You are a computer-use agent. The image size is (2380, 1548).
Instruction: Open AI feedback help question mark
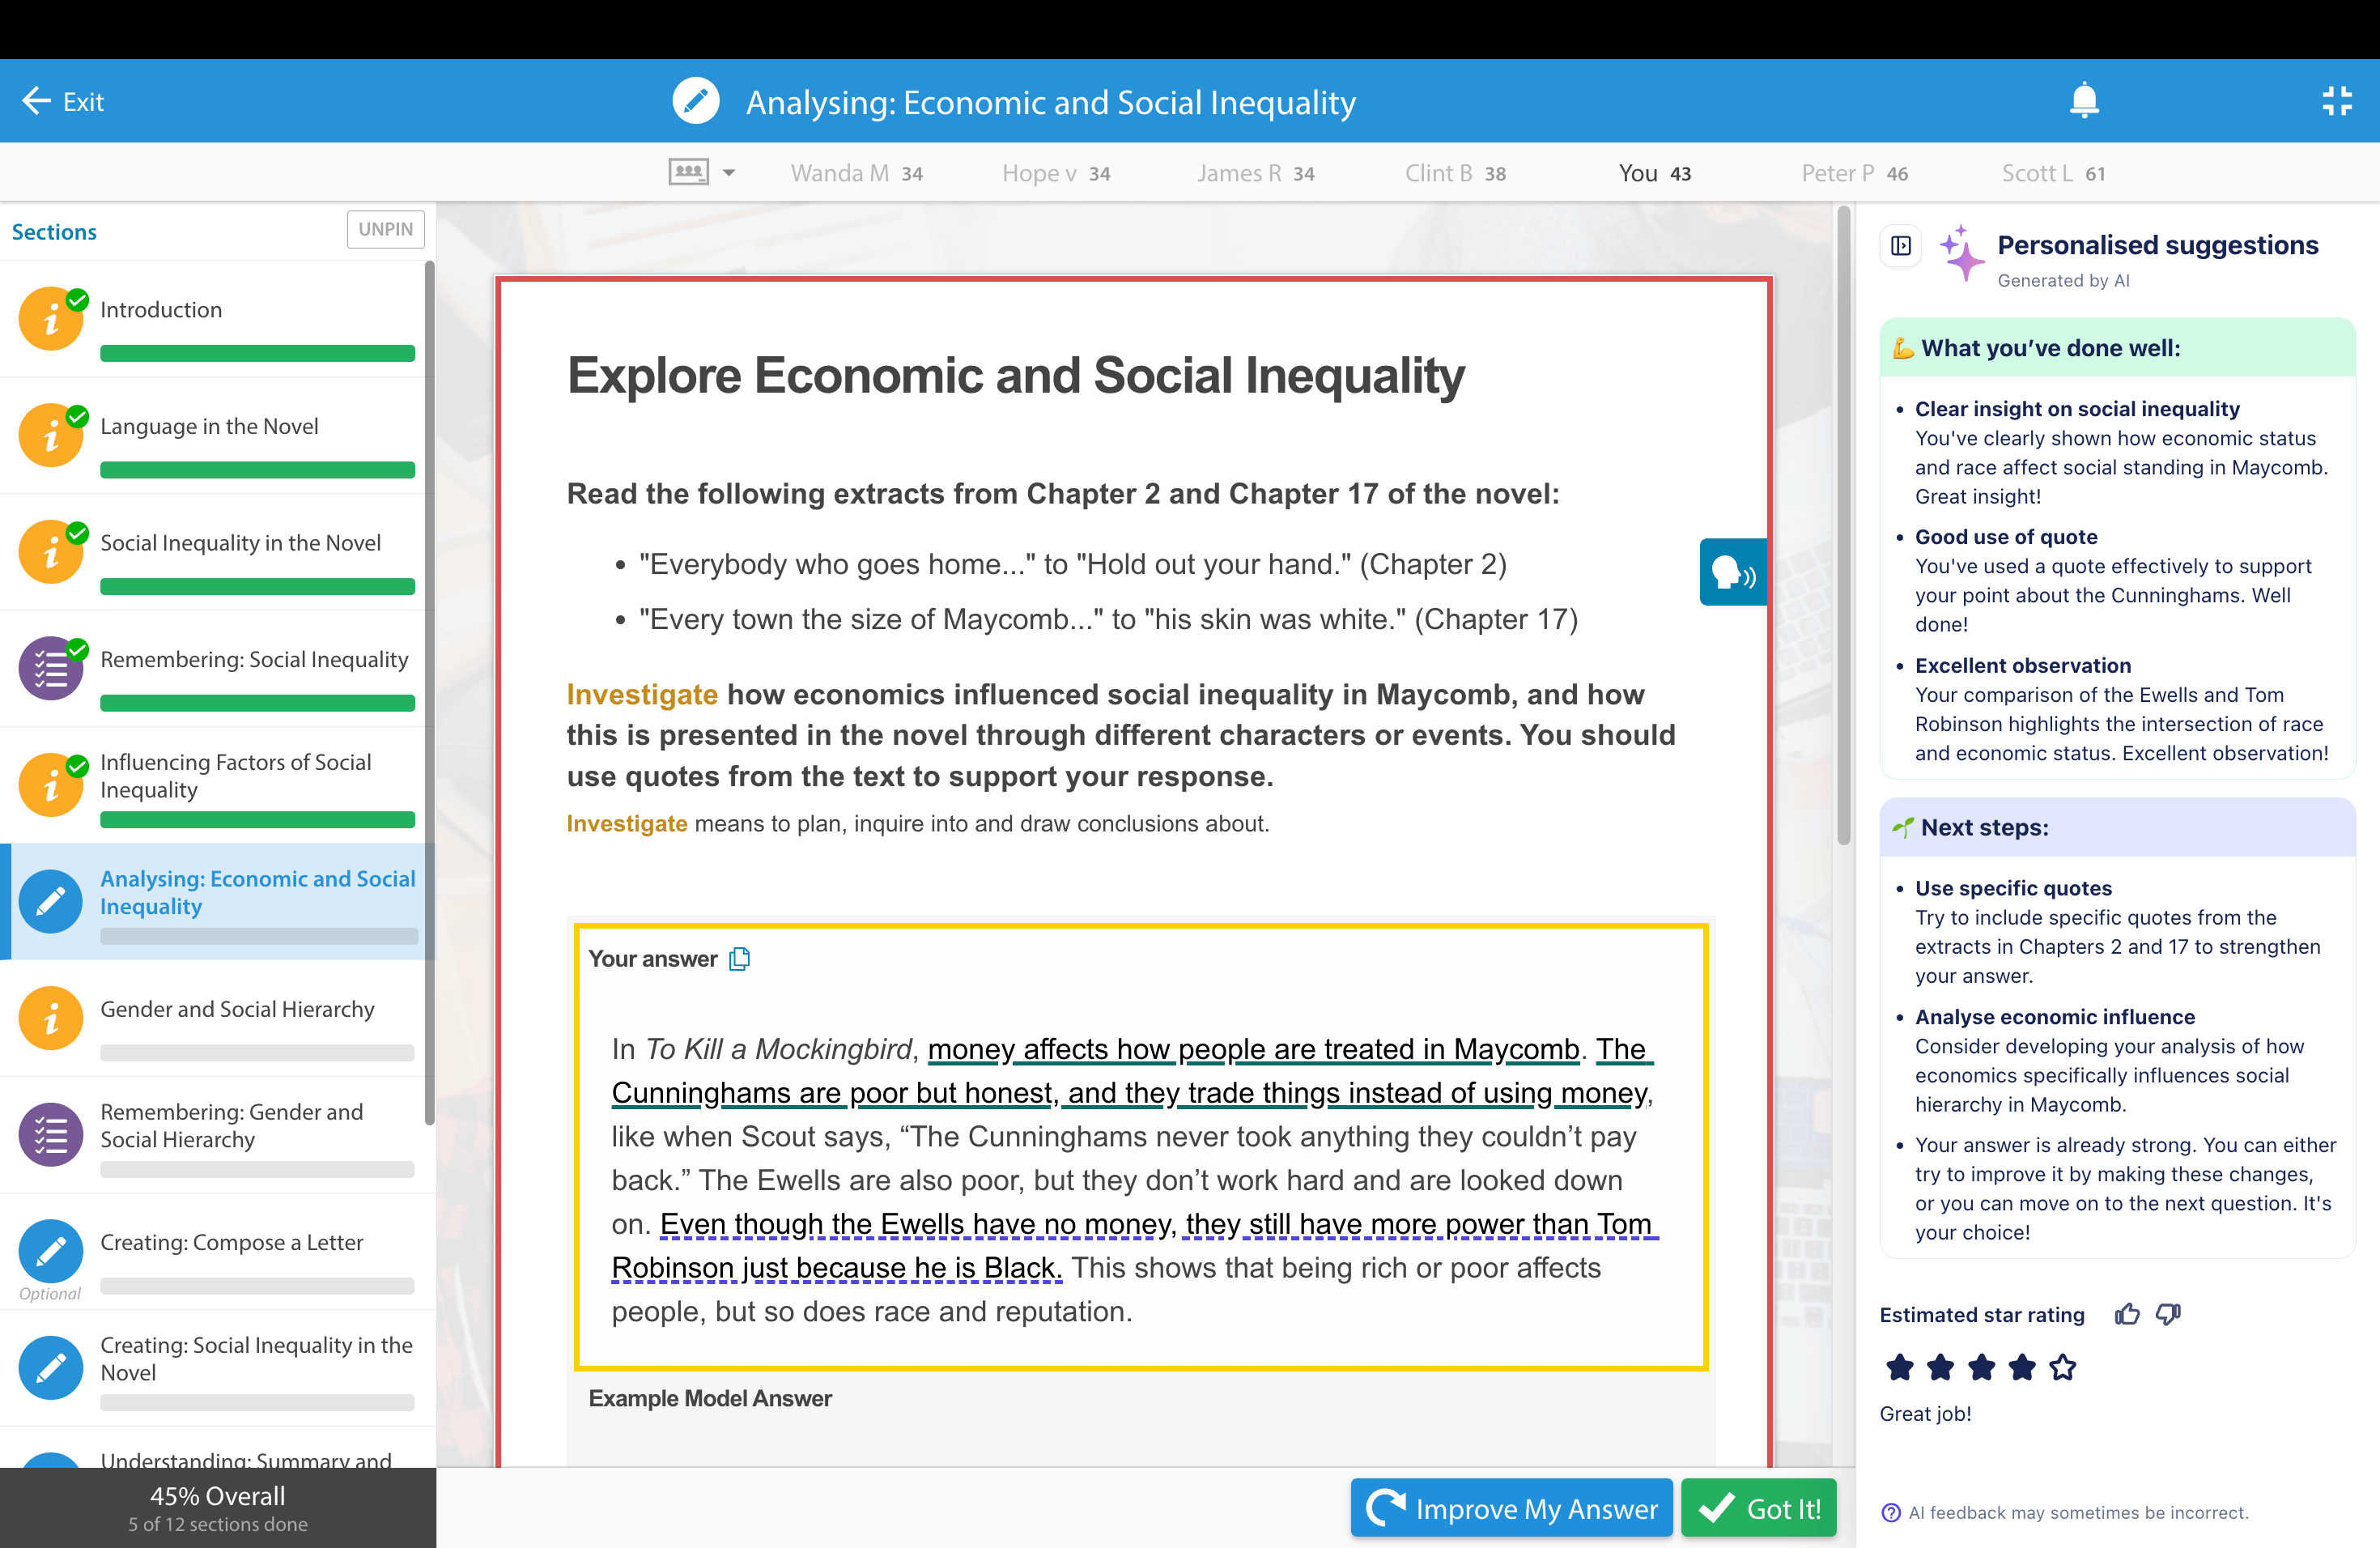(x=1890, y=1512)
